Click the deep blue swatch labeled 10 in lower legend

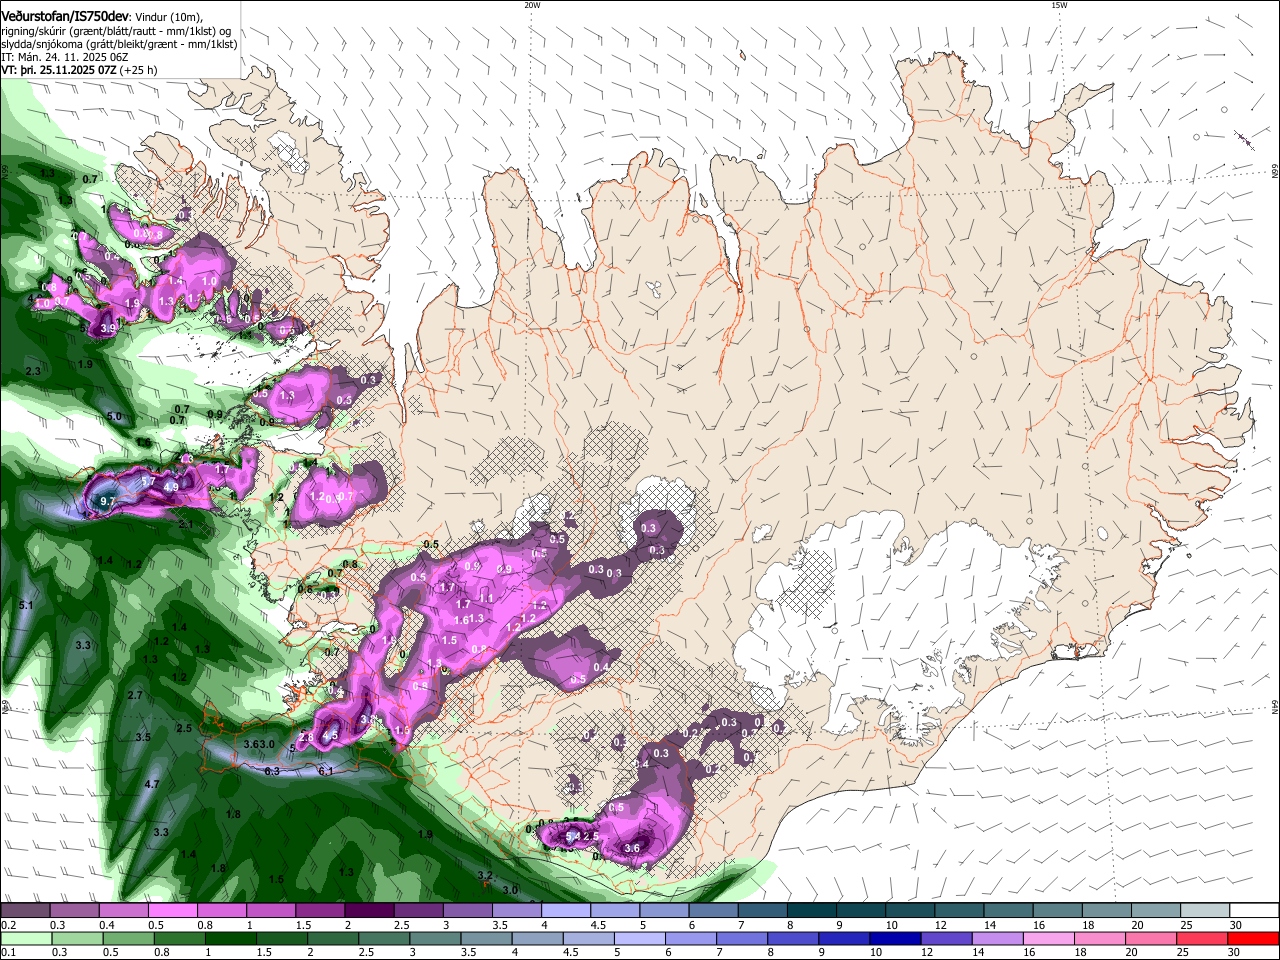(893, 938)
